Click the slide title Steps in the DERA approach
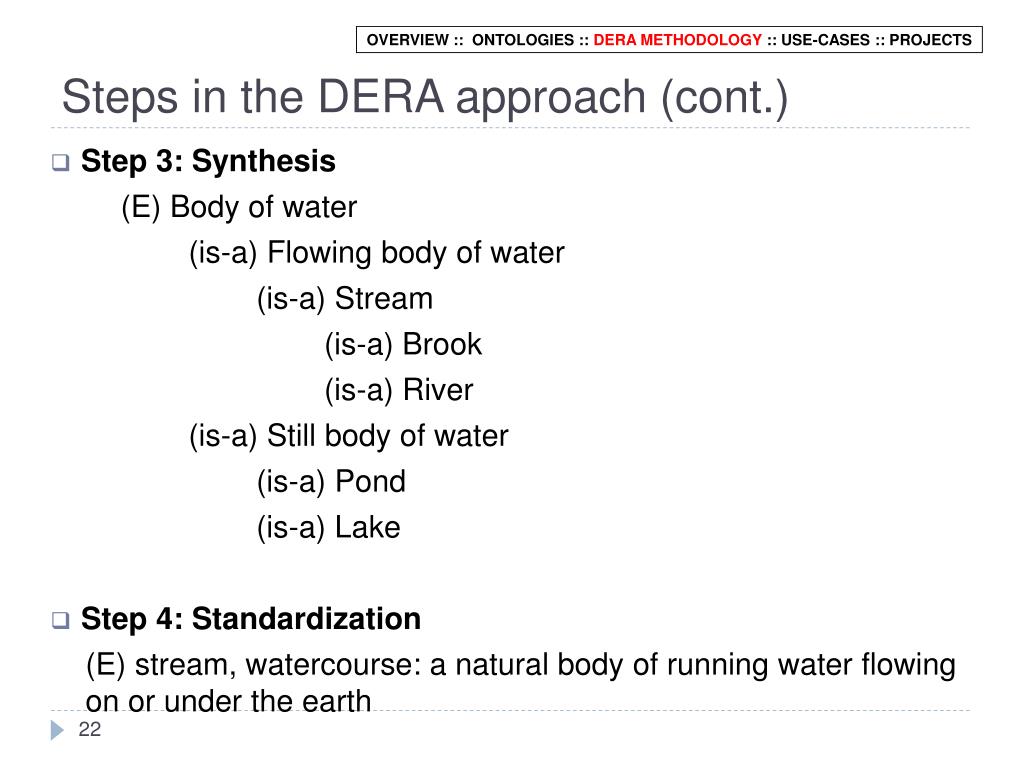Screen dimensions: 1023x767 point(425,97)
